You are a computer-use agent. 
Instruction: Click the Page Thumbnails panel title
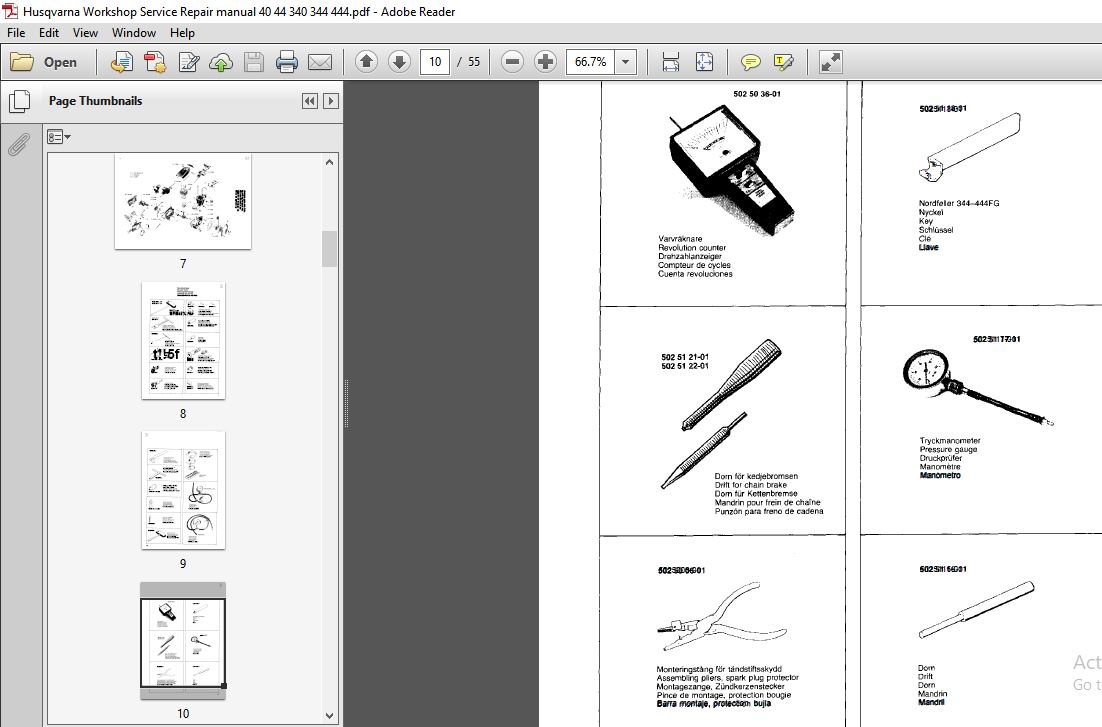point(96,101)
